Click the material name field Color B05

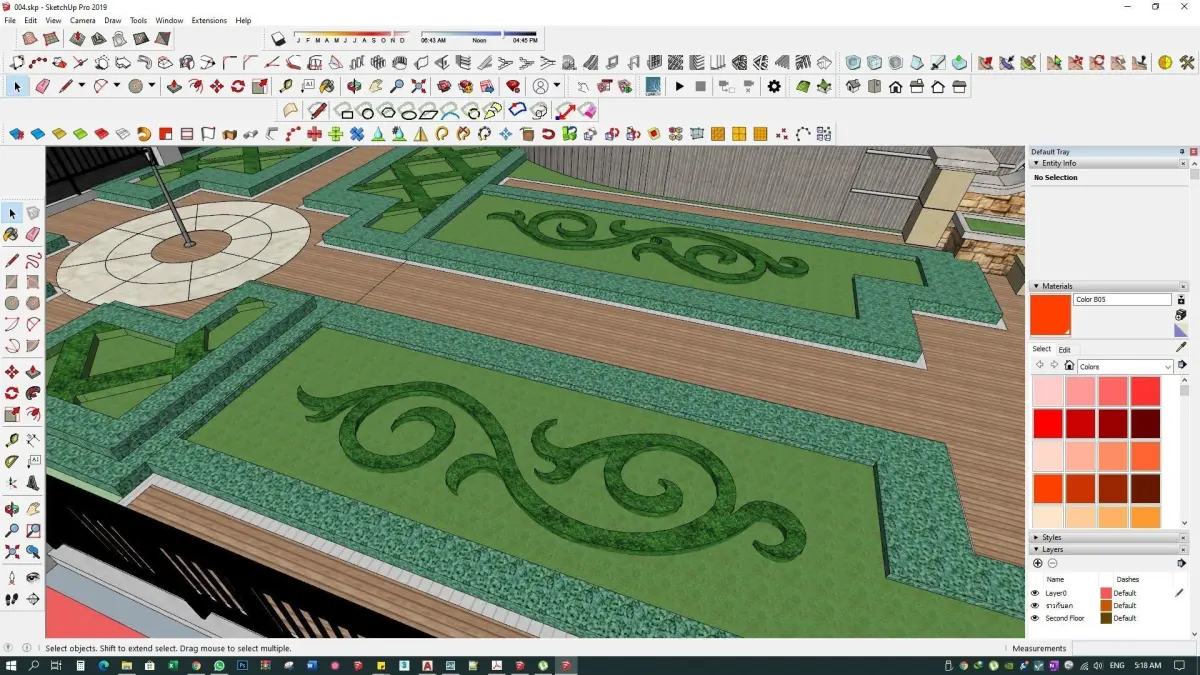tap(1122, 299)
